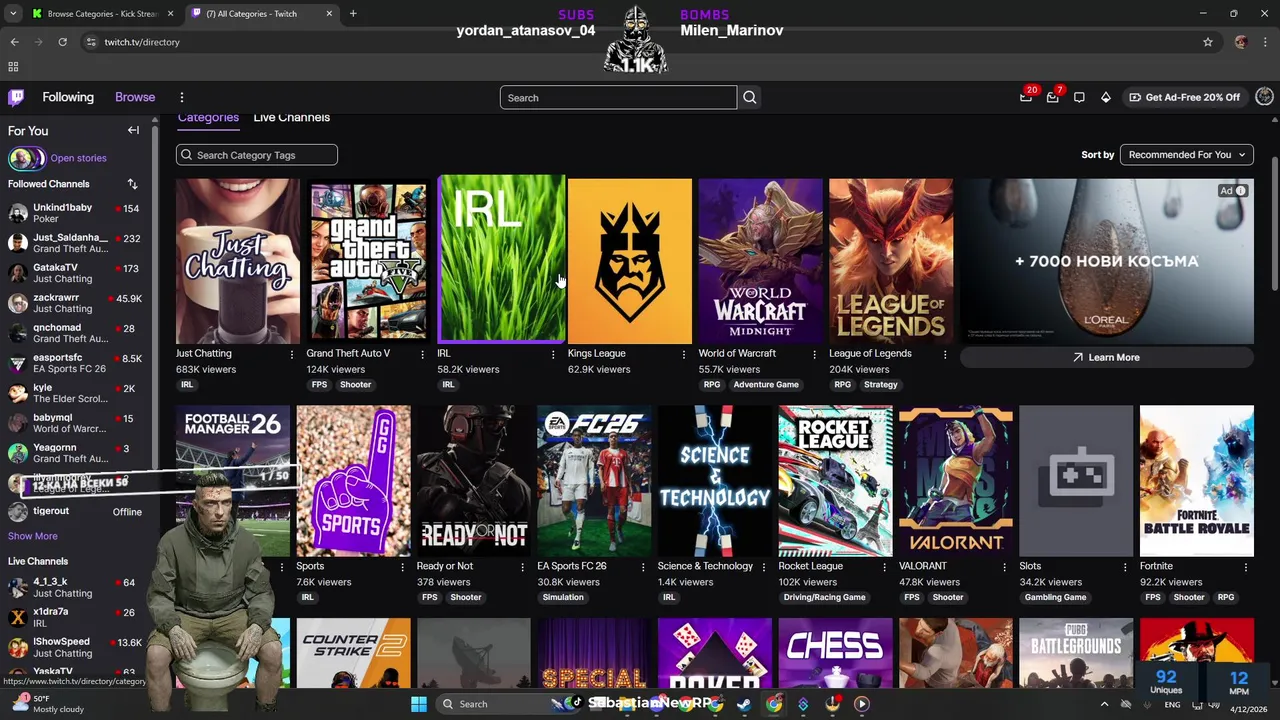Open the Sort by Recommended For You dropdown

point(1187,155)
